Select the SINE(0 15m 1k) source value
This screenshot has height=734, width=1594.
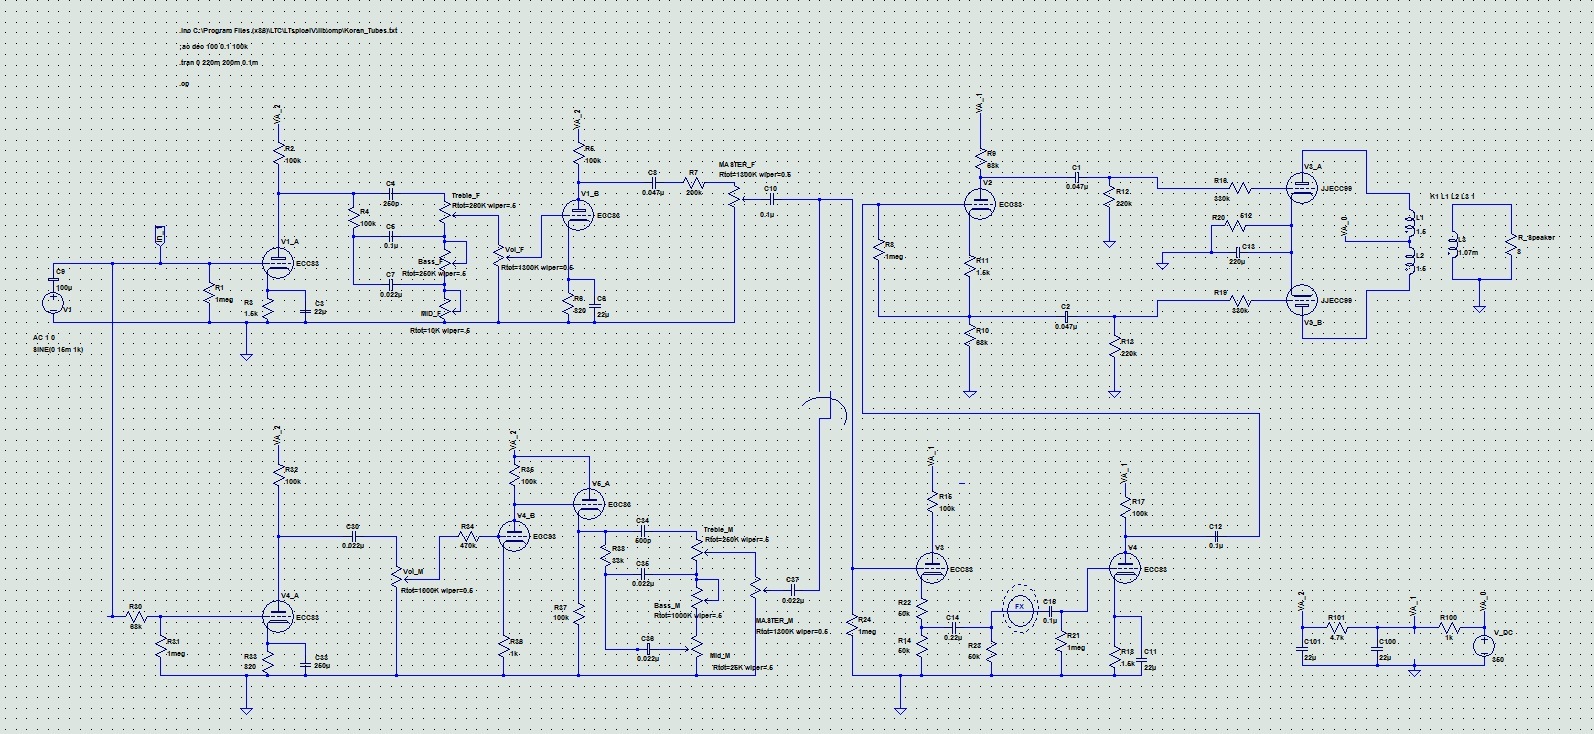(x=60, y=348)
